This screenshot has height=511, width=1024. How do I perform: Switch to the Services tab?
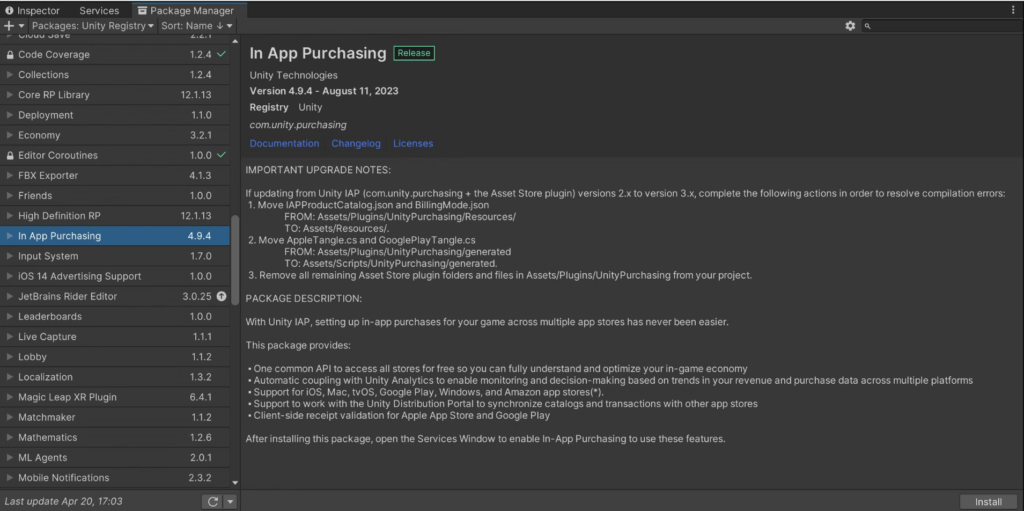point(99,10)
